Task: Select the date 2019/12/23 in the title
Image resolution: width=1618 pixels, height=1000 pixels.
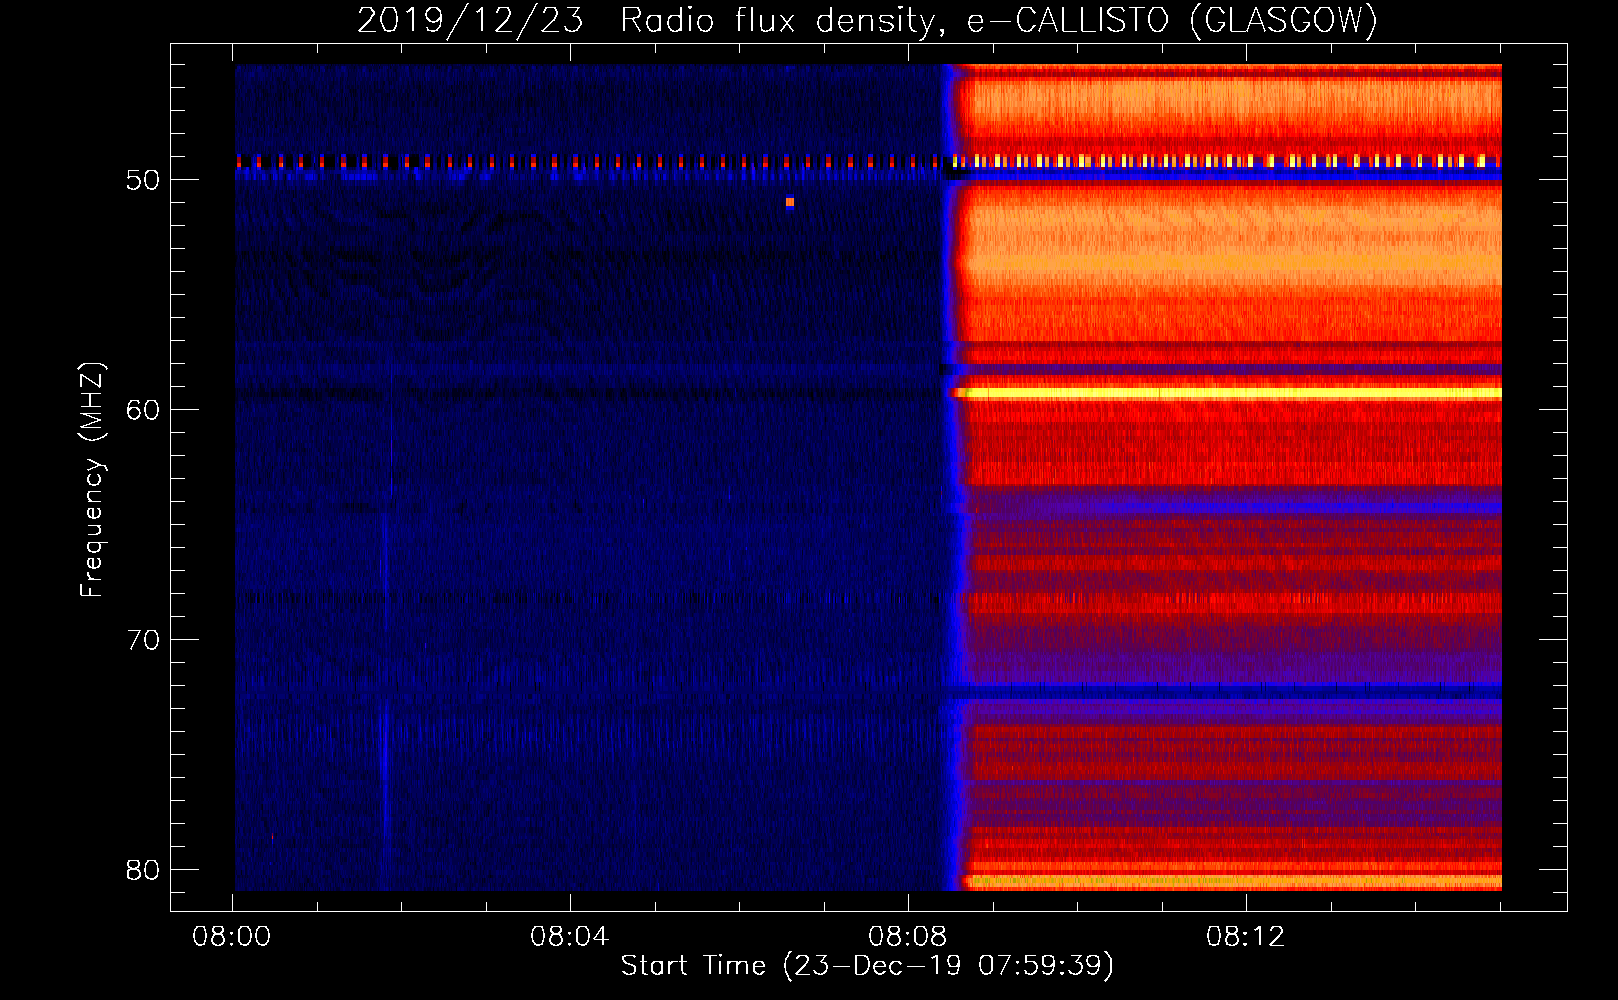Action: 470,20
